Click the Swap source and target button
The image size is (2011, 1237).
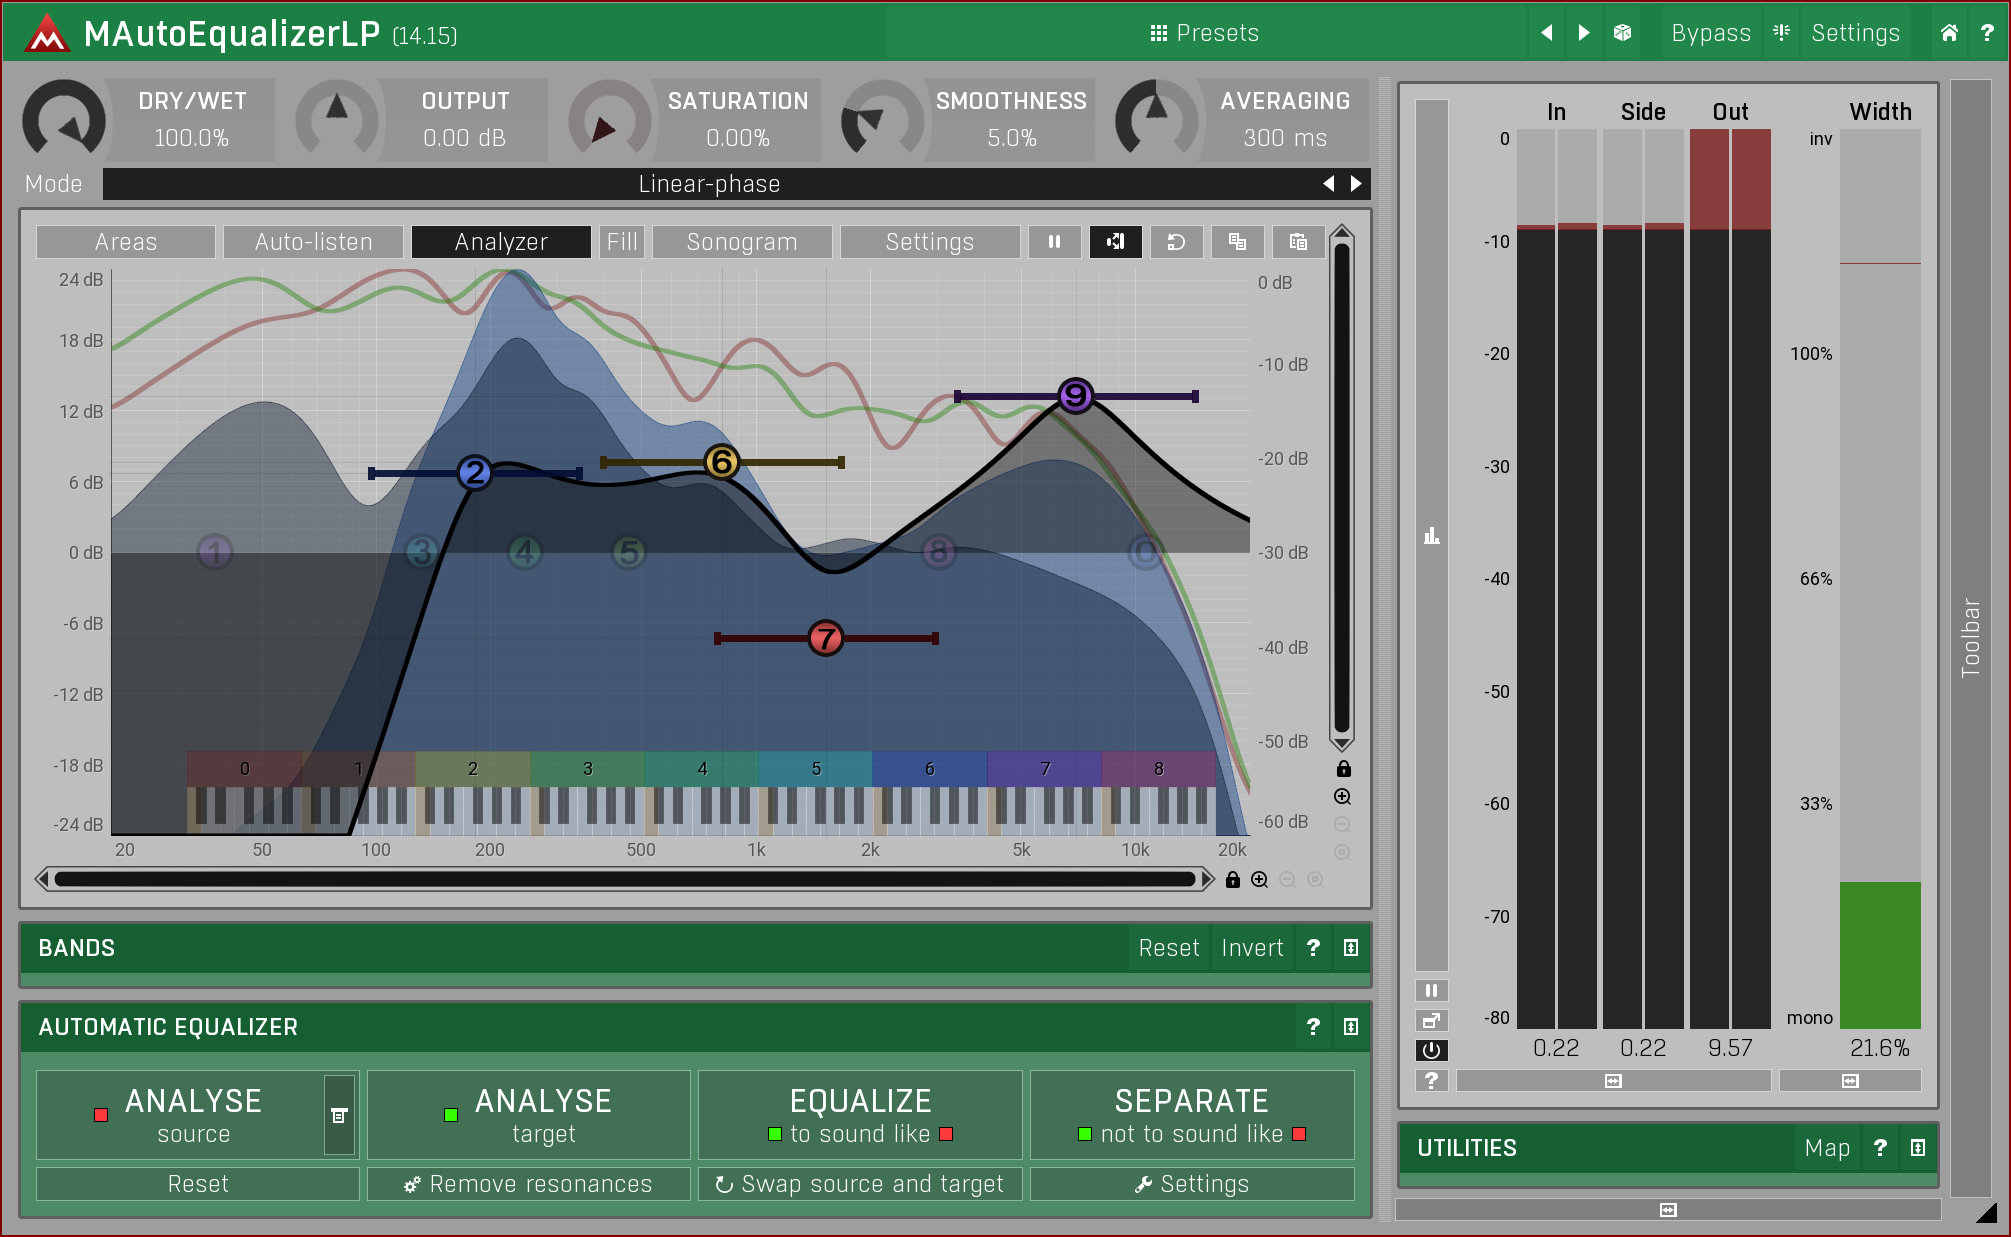860,1184
